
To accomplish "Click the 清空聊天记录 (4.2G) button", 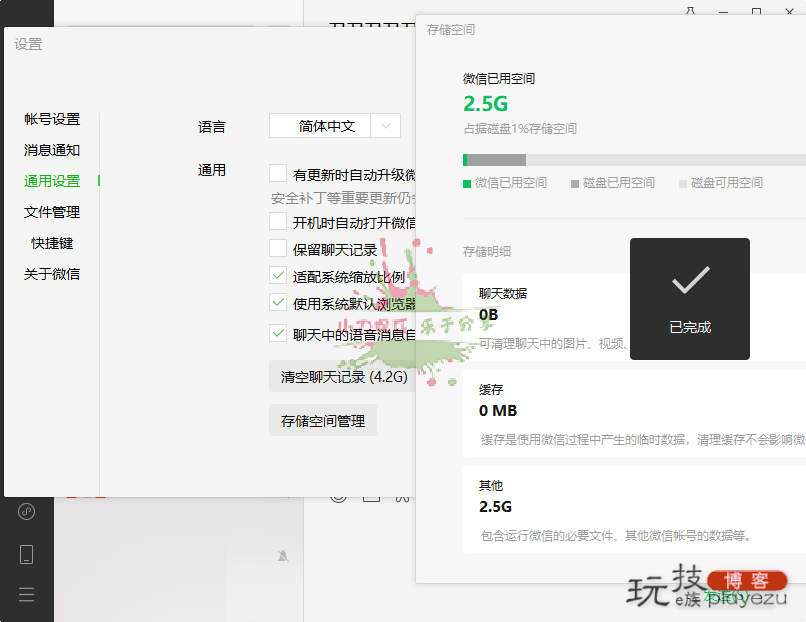I will click(x=343, y=376).
